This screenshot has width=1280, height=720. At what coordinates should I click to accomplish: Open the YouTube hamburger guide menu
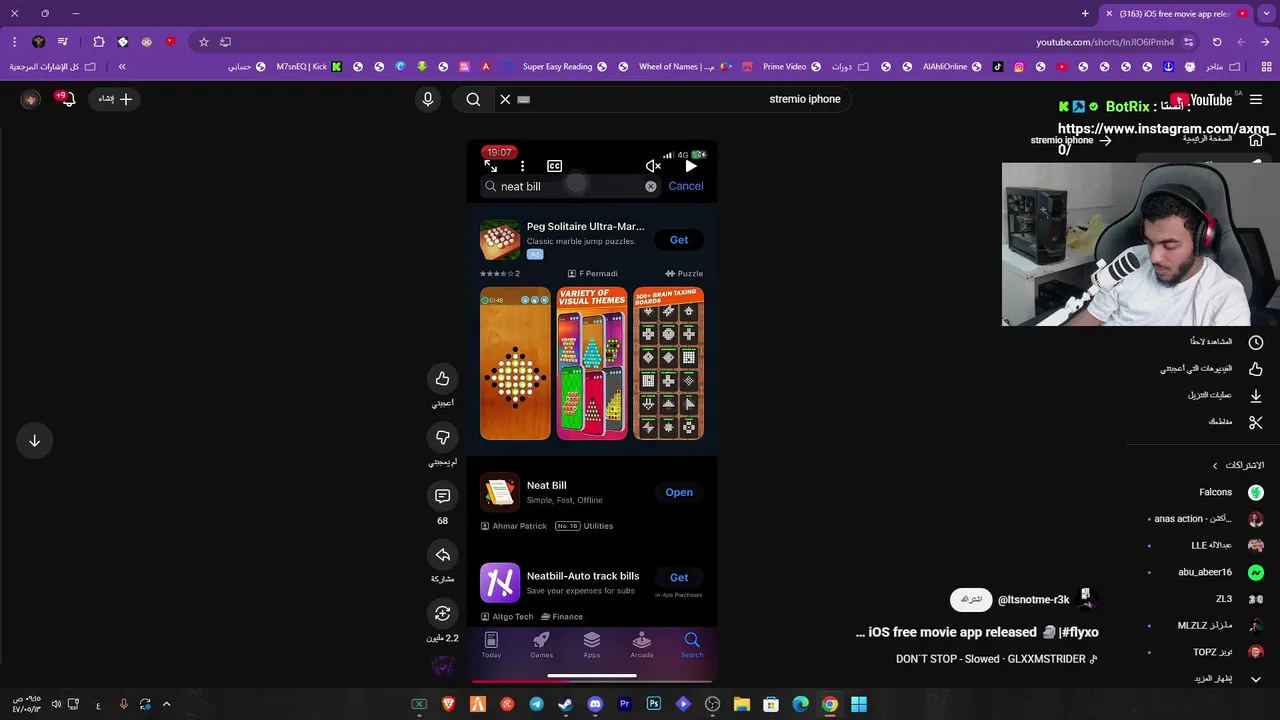1256,99
